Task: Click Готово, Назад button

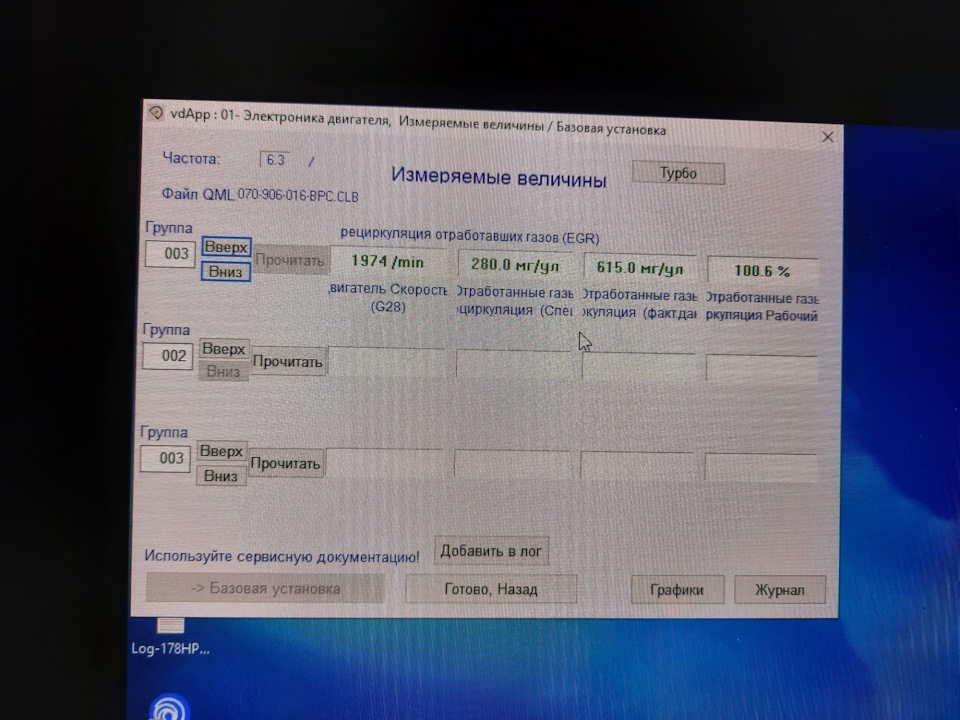Action: point(490,589)
